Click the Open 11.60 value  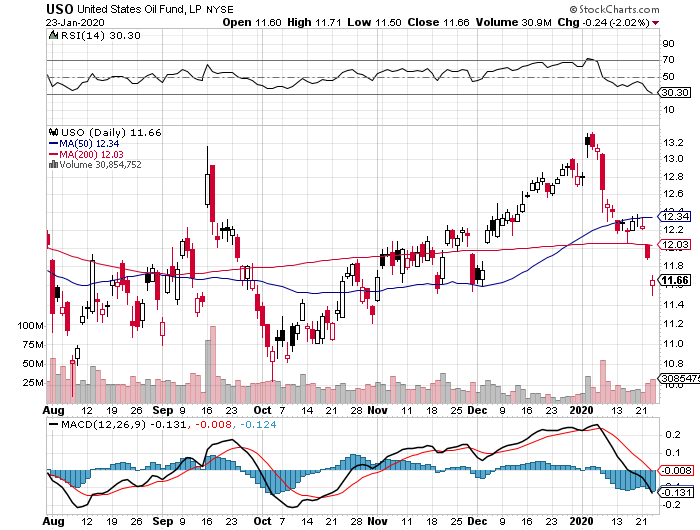tap(252, 22)
